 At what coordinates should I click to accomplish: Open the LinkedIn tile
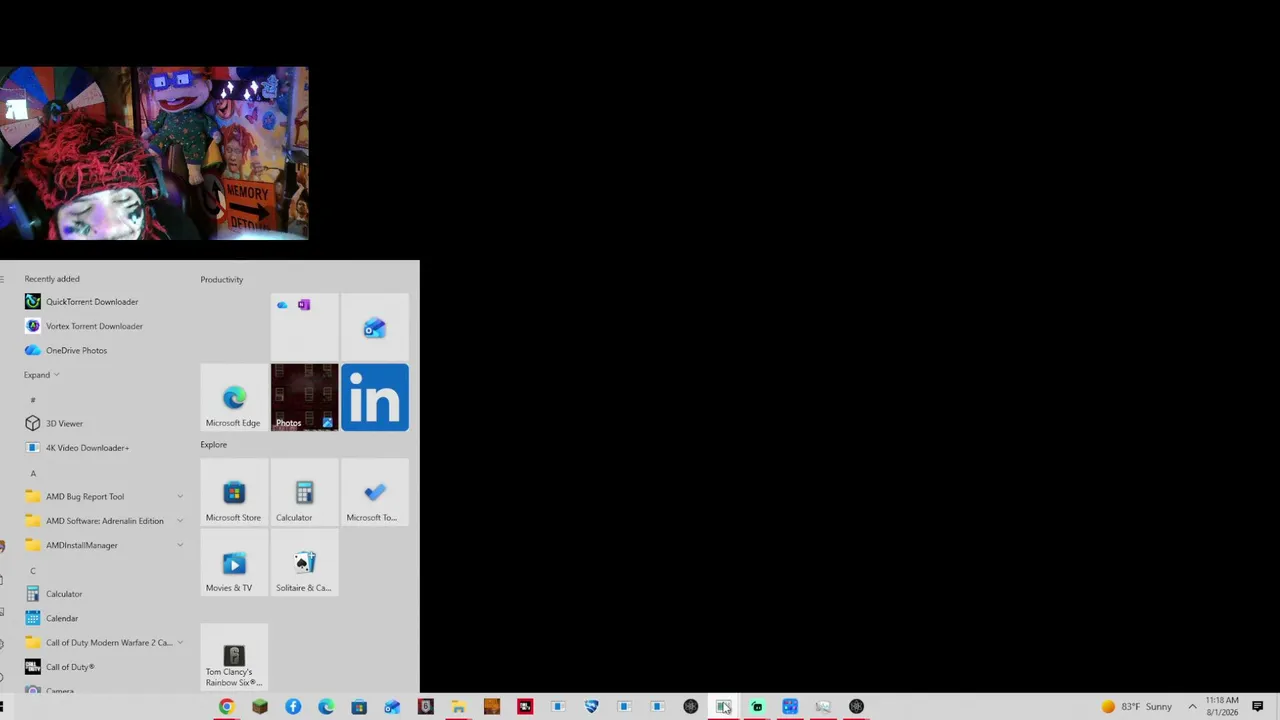375,397
